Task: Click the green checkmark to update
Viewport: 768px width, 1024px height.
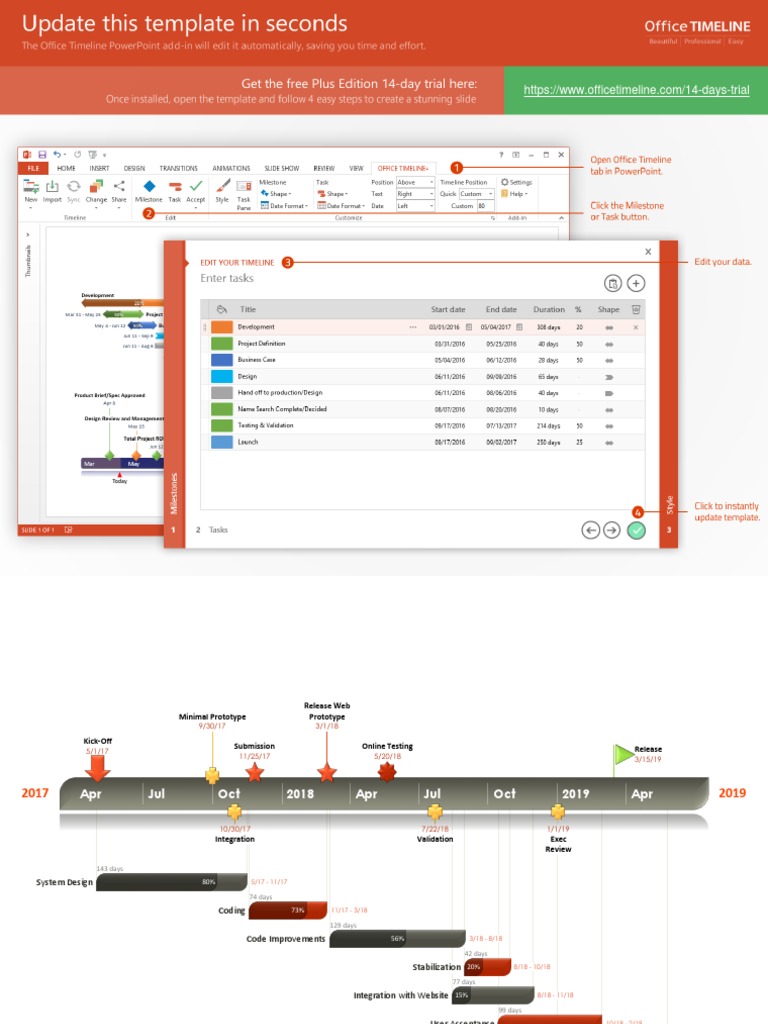Action: click(x=636, y=530)
